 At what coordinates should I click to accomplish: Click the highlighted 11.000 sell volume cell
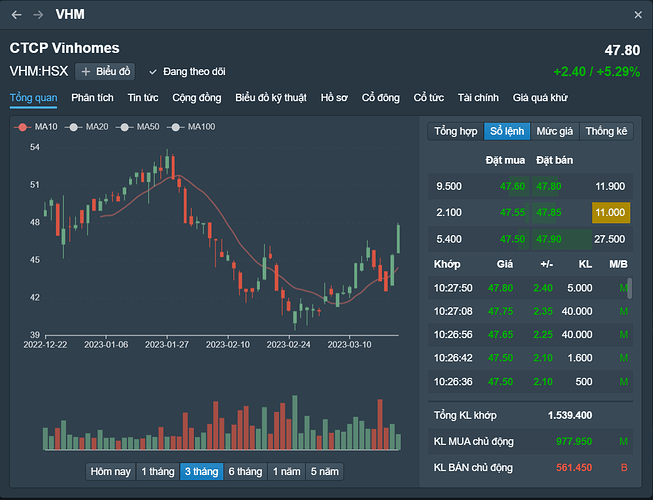pos(609,212)
